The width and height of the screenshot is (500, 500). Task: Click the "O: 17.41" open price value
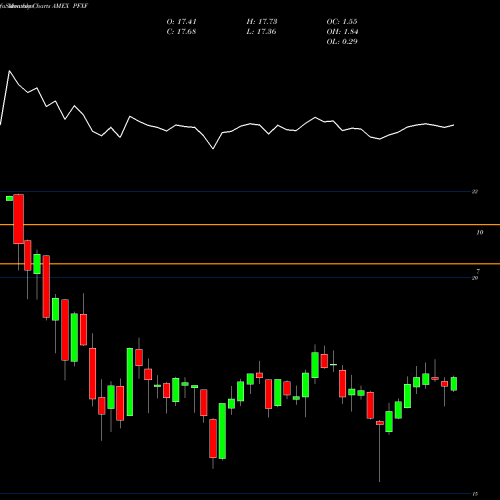click(181, 22)
